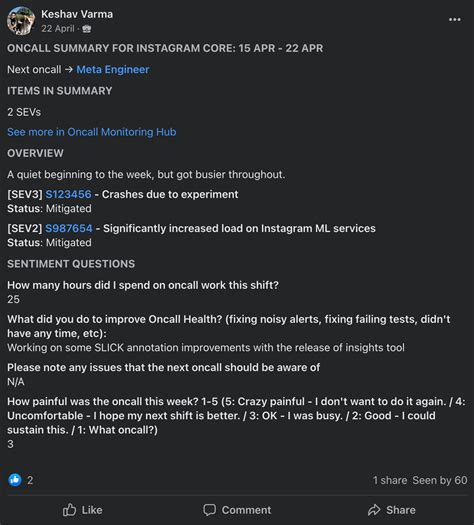Click the group audience icon beside date
This screenshot has height=525, width=474.
pyautogui.click(x=87, y=29)
